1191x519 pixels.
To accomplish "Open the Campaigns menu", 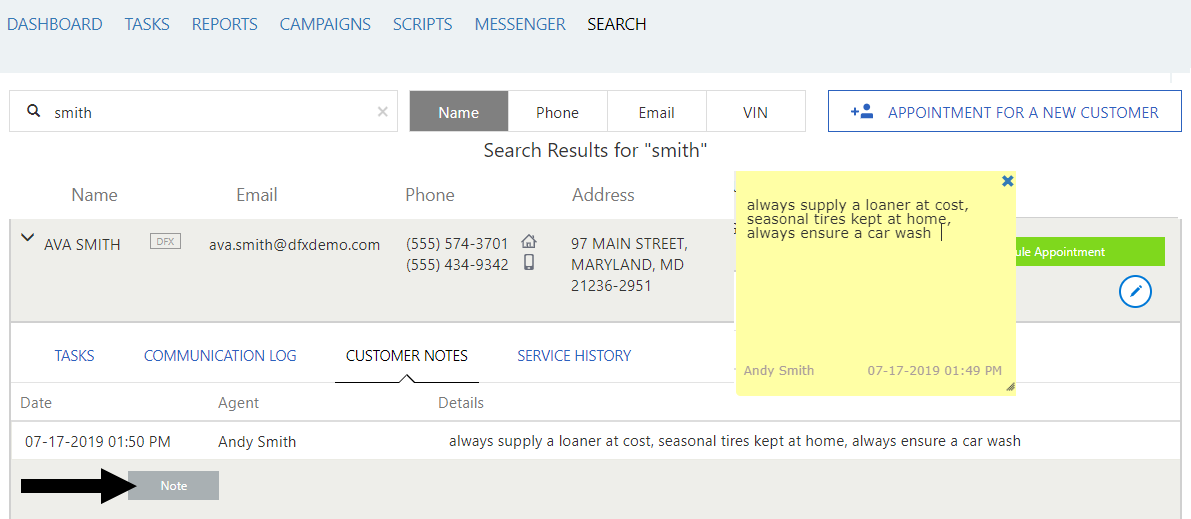I will pyautogui.click(x=325, y=24).
